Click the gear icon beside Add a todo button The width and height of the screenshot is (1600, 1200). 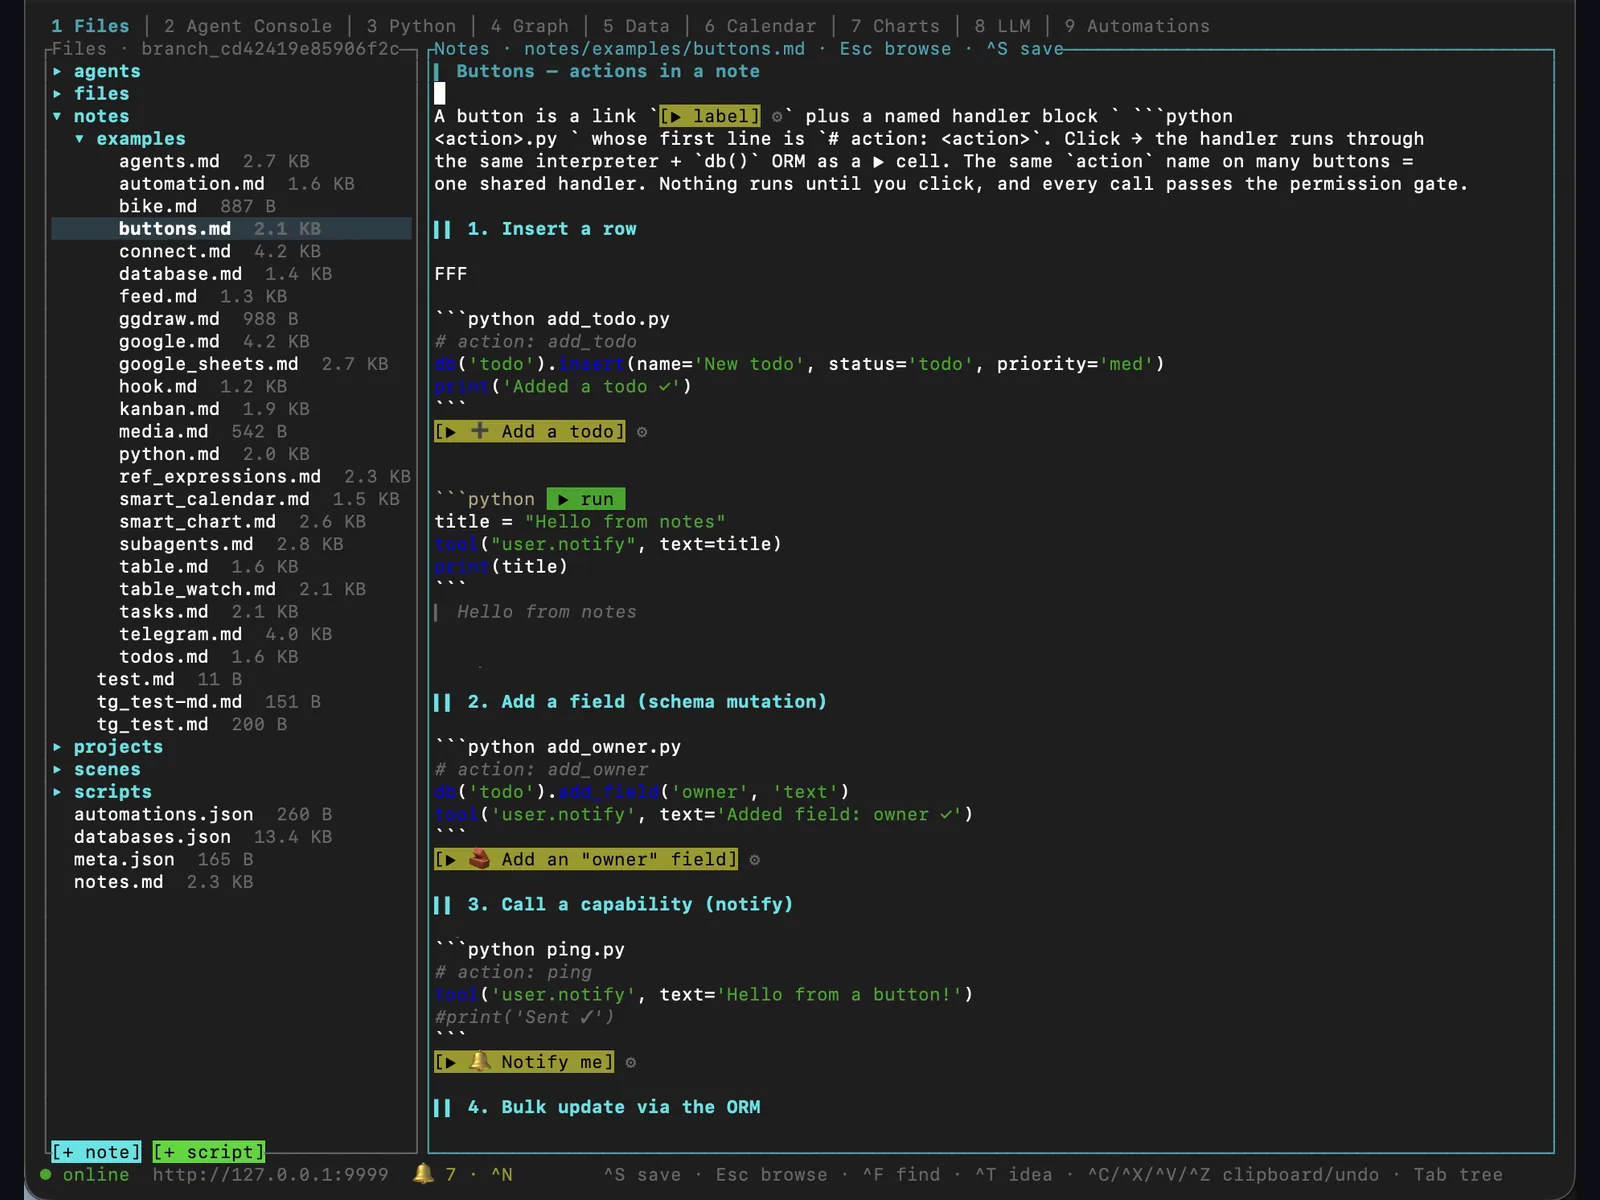click(642, 432)
